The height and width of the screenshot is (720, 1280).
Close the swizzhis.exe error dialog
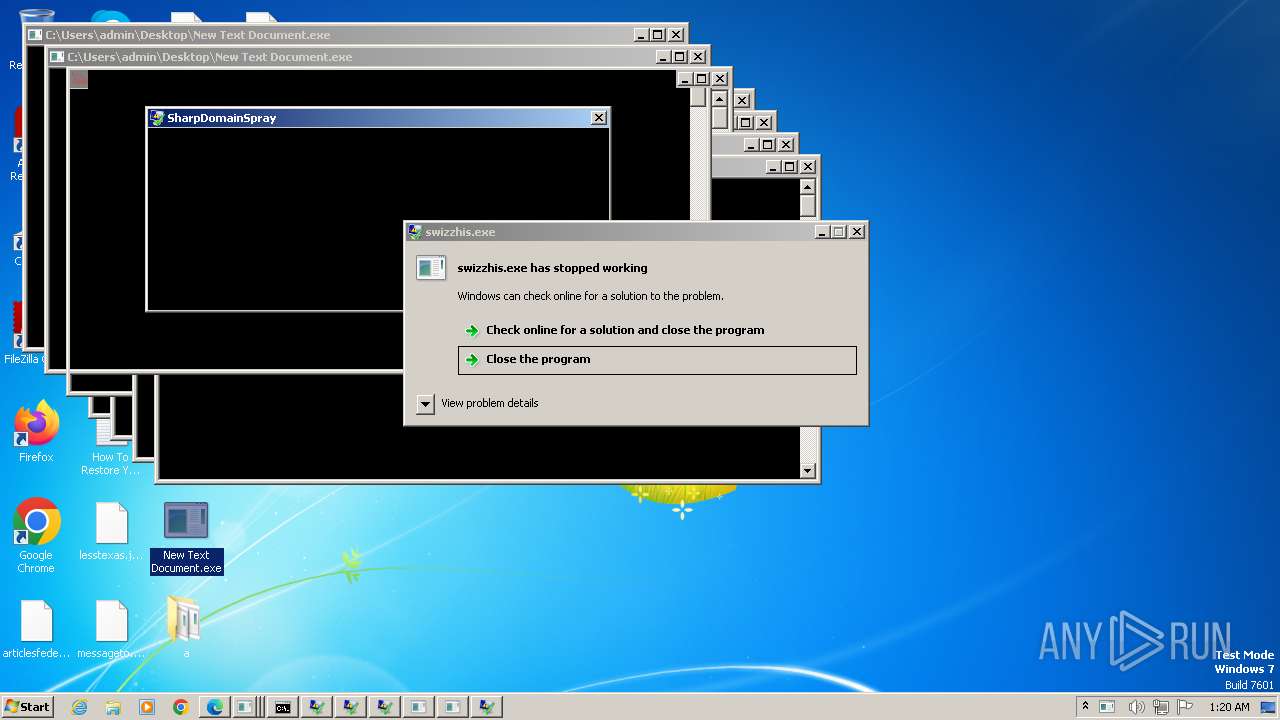pos(857,232)
